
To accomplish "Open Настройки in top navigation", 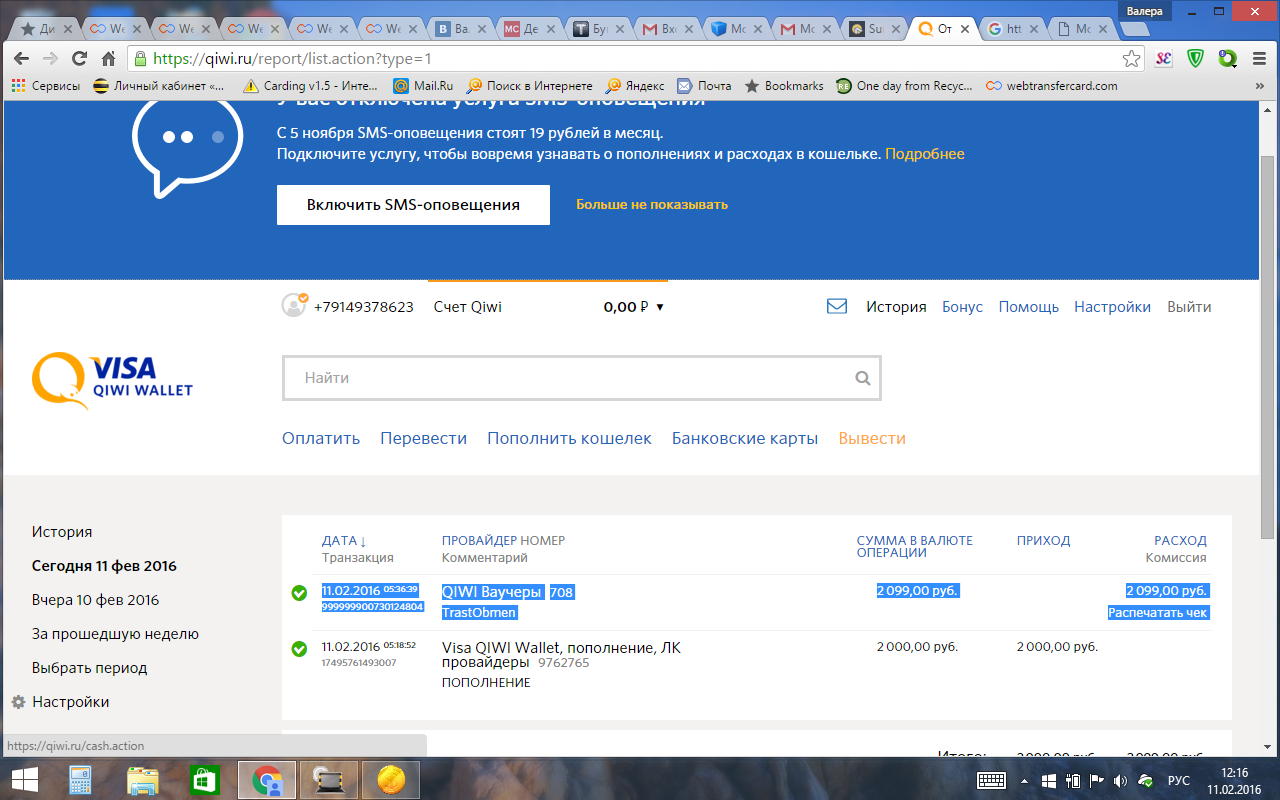I will [x=1112, y=307].
